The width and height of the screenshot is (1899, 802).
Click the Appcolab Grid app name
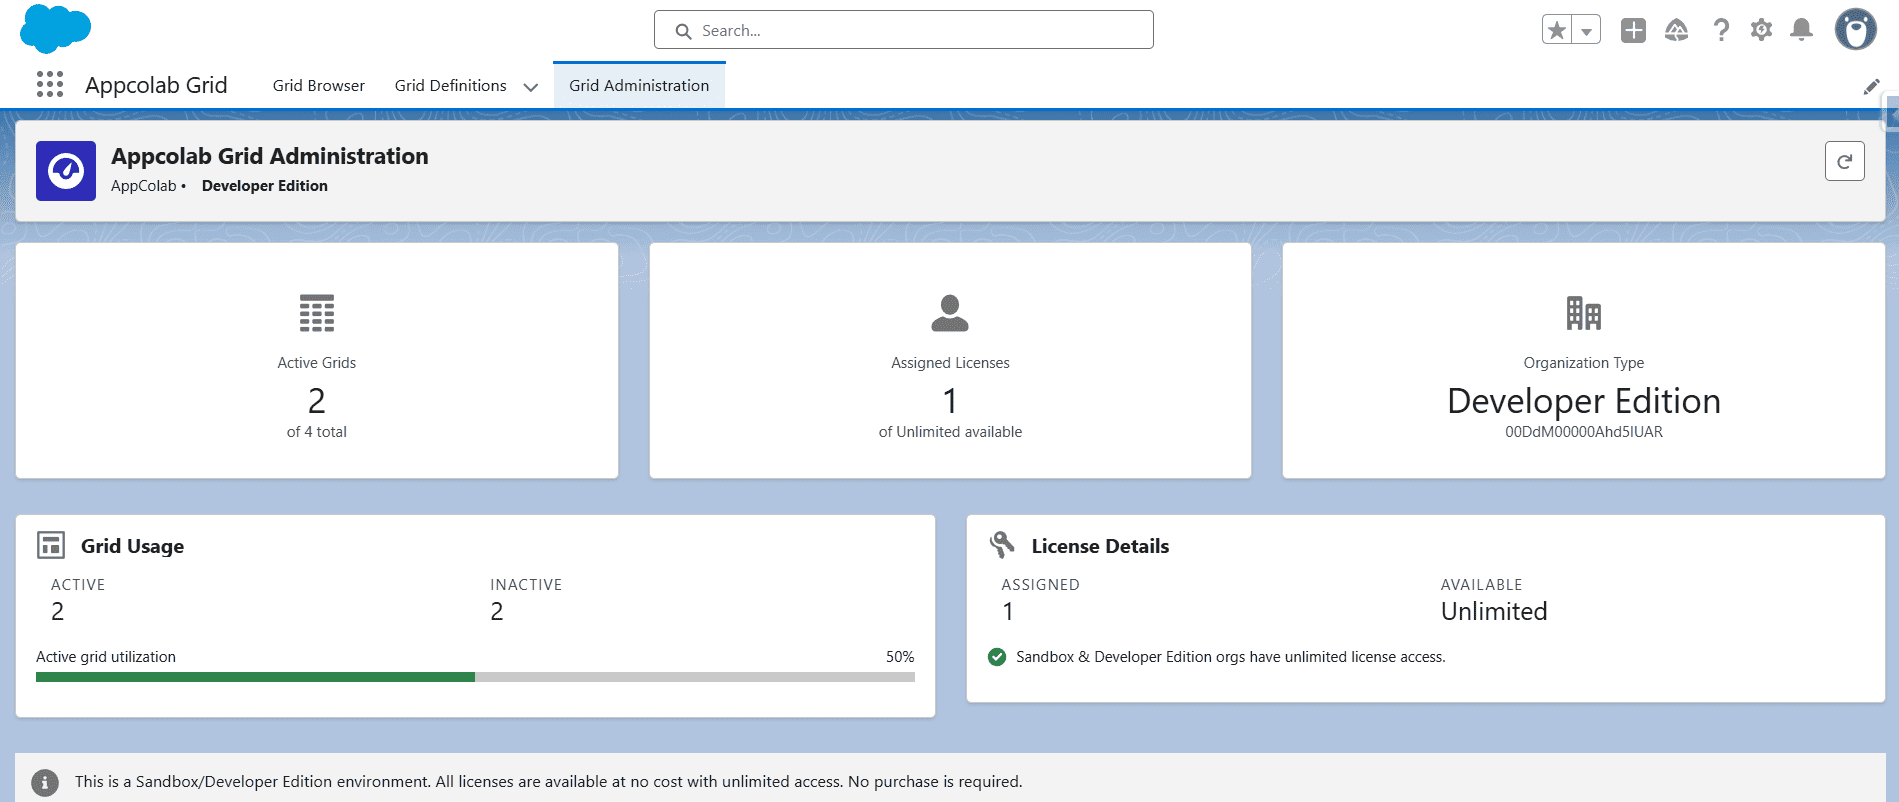click(156, 85)
